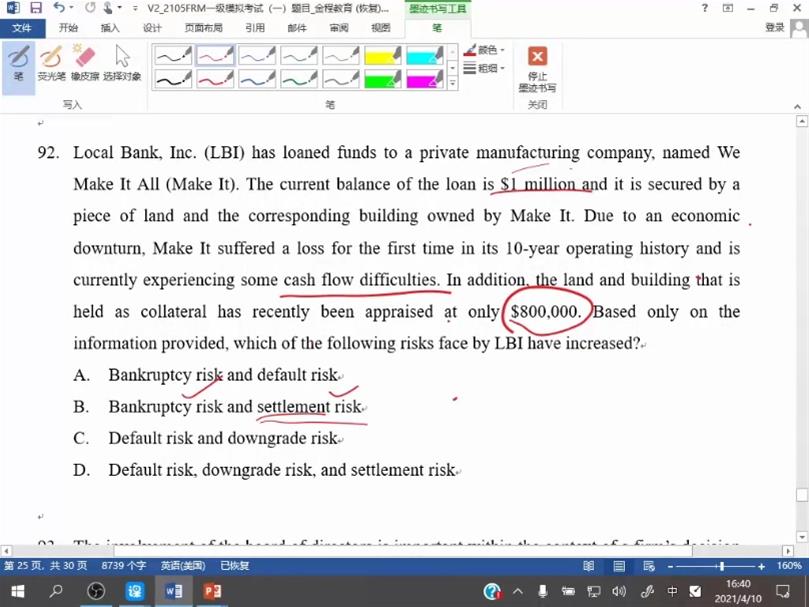Open the notification center icon
Image resolution: width=809 pixels, height=607 pixels.
pos(783,592)
